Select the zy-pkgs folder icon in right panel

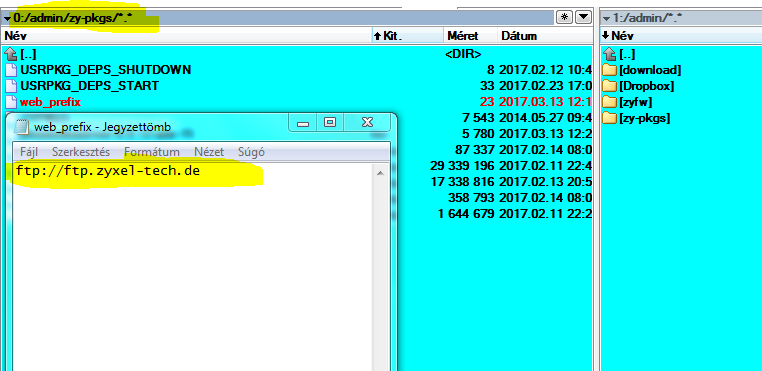point(609,118)
